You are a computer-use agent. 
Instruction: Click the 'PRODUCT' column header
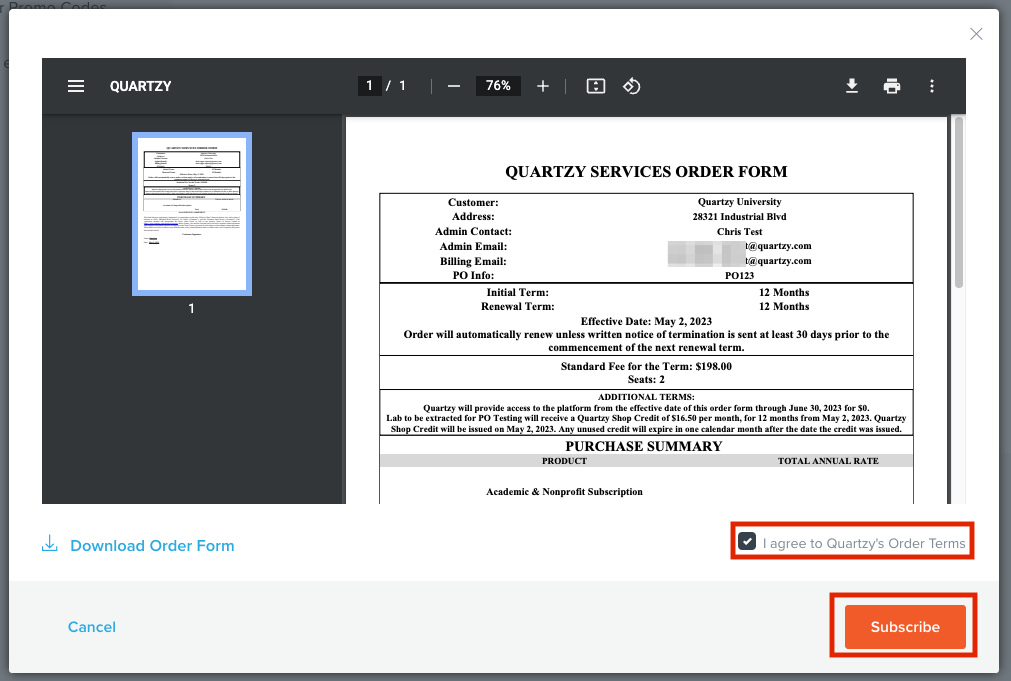coord(564,461)
